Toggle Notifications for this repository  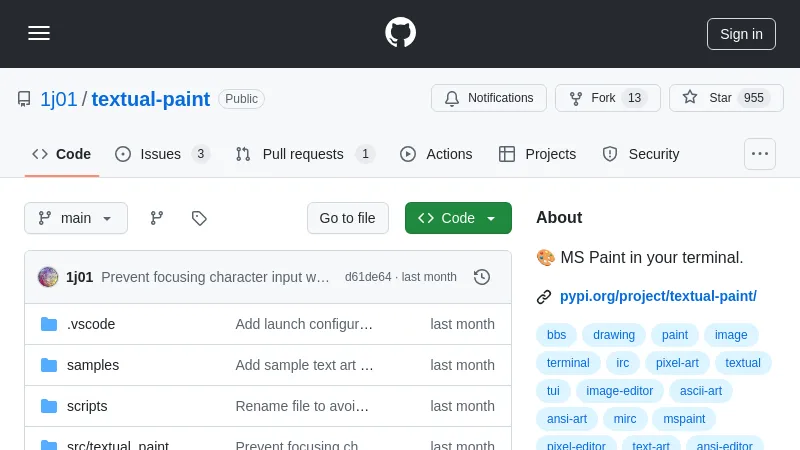(489, 98)
